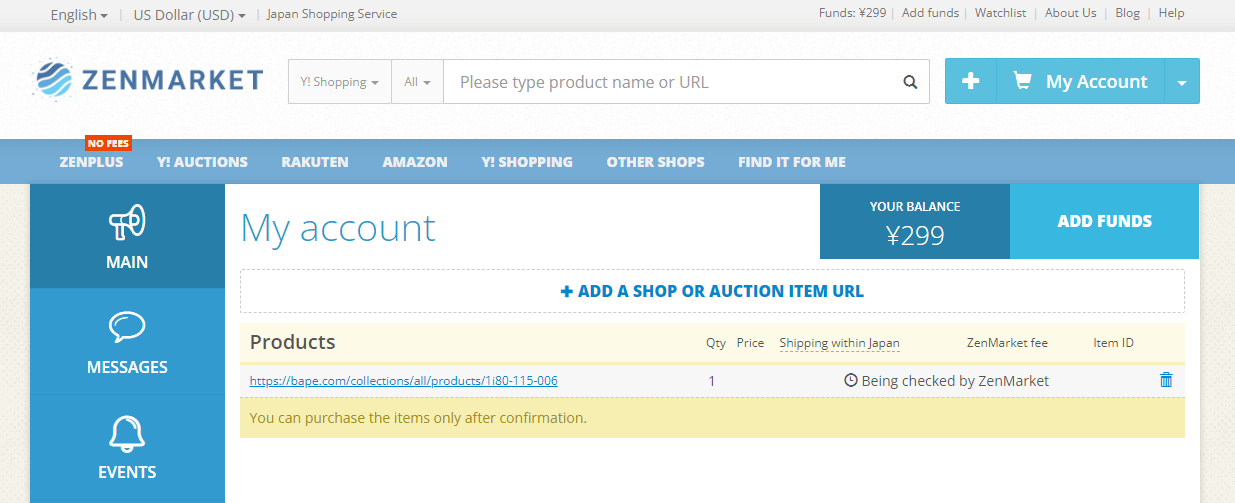This screenshot has width=1235, height=503.
Task: Click the quantity value 1
Action: pos(712,381)
